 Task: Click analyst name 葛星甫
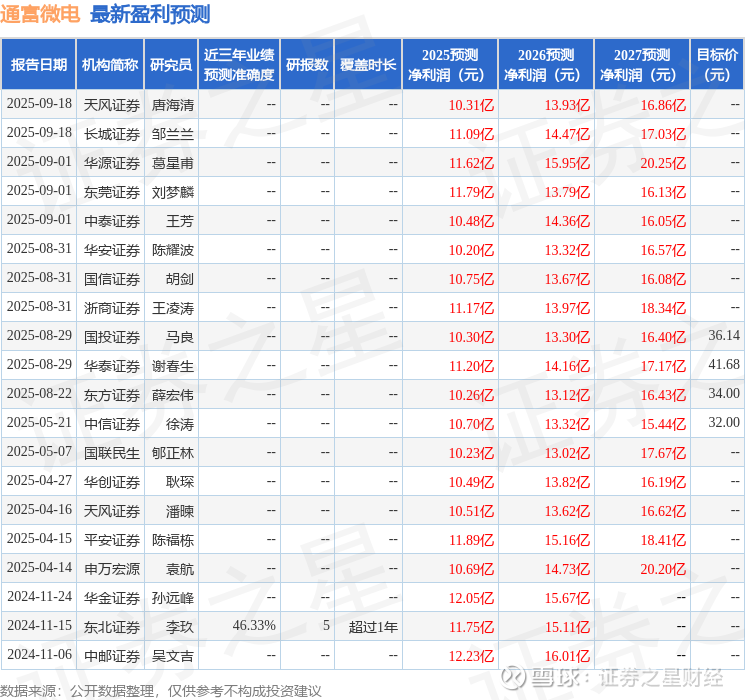click(x=173, y=163)
